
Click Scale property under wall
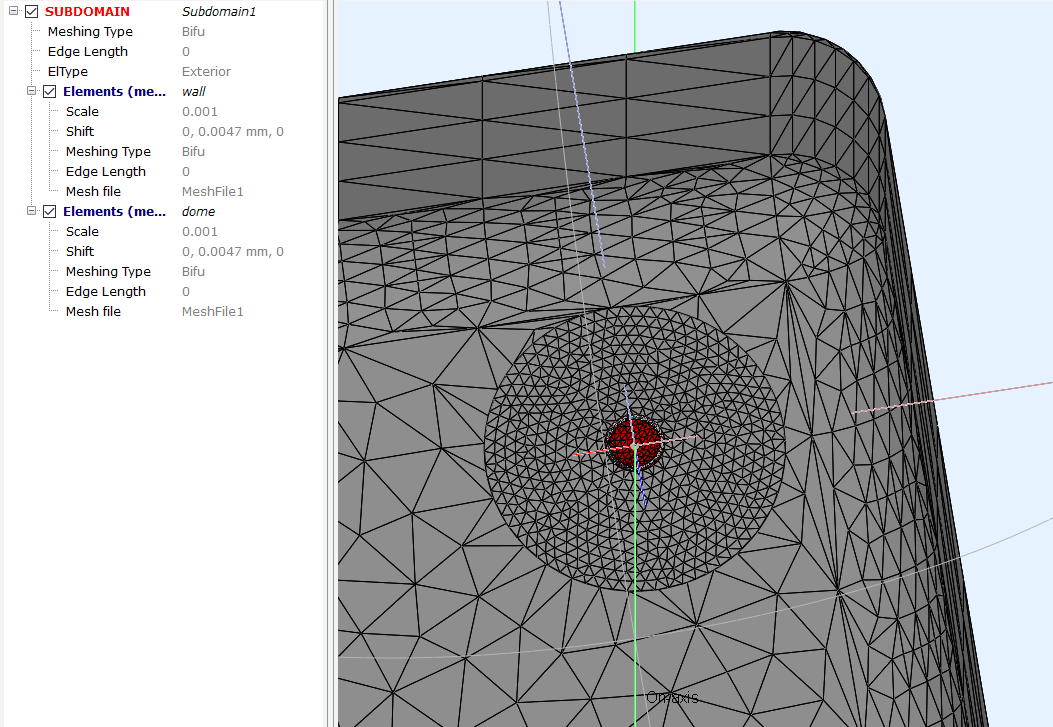click(x=82, y=111)
